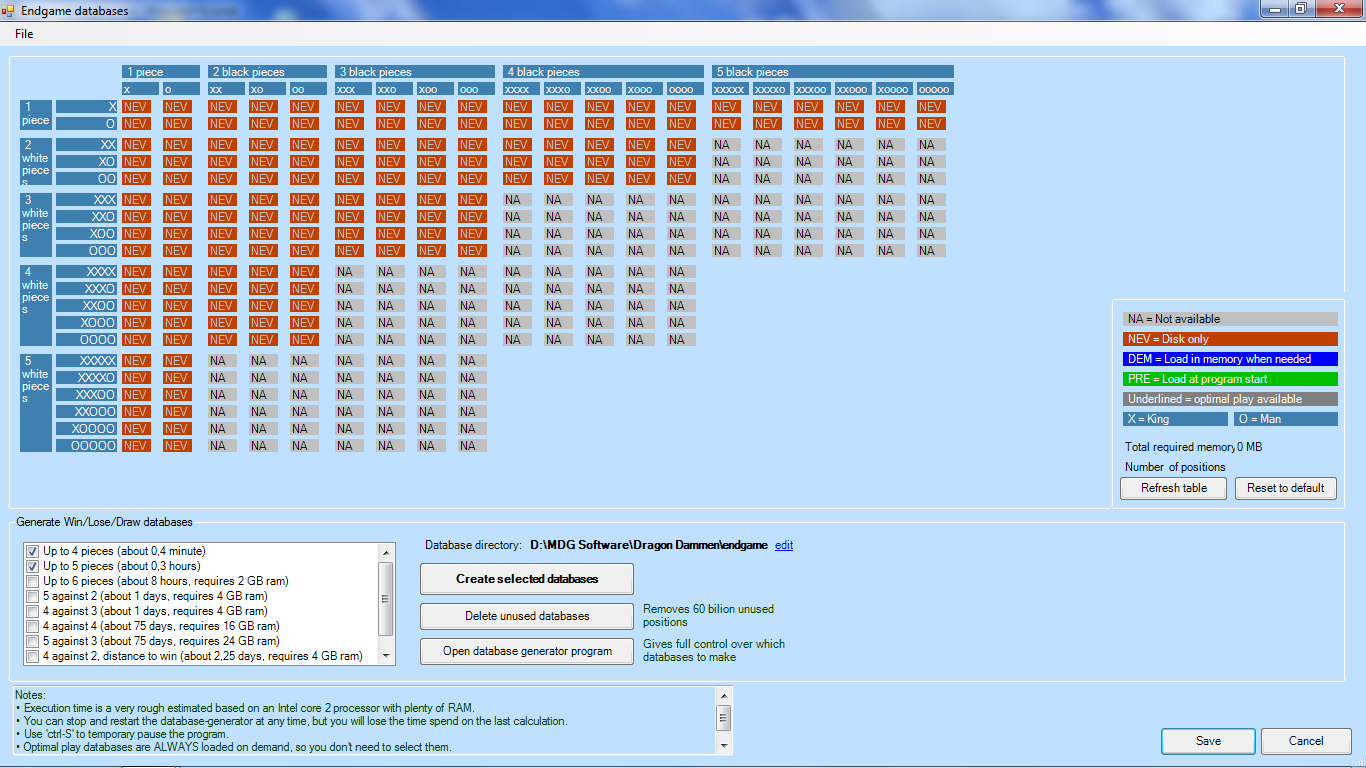1366x768 pixels.
Task: Click the 'O = Man' legend label
Action: 1285,419
